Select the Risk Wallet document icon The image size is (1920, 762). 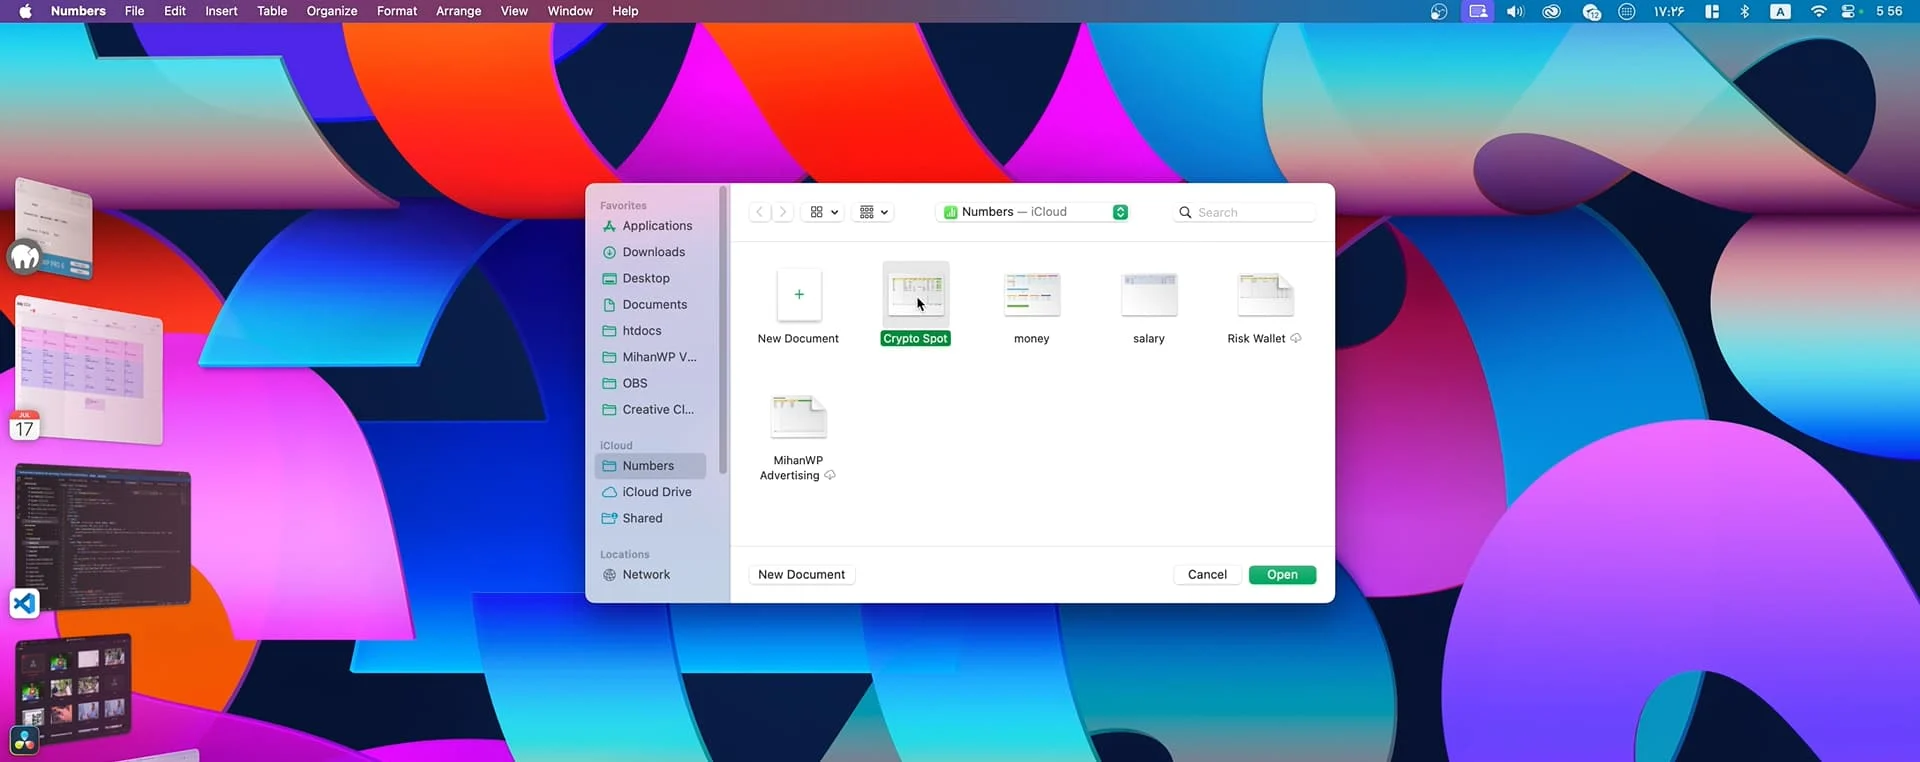1265,294
